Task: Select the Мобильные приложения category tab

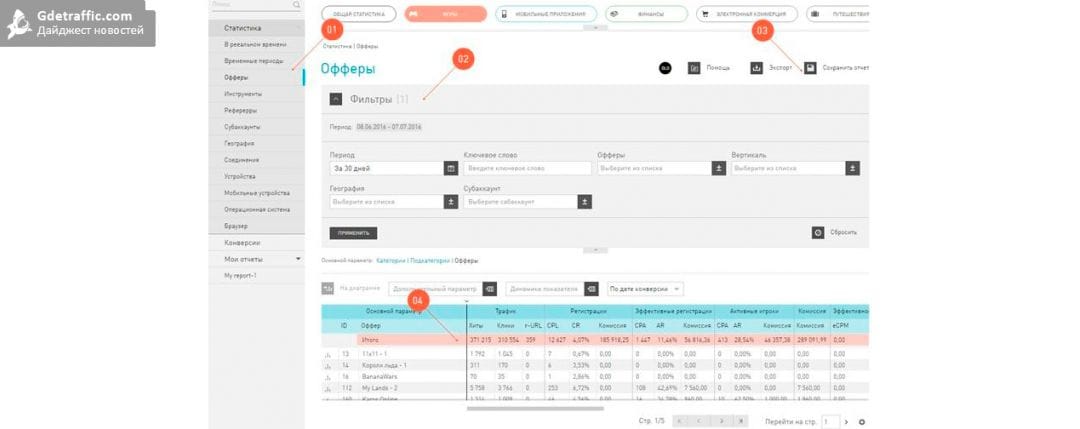Action: tap(546, 15)
